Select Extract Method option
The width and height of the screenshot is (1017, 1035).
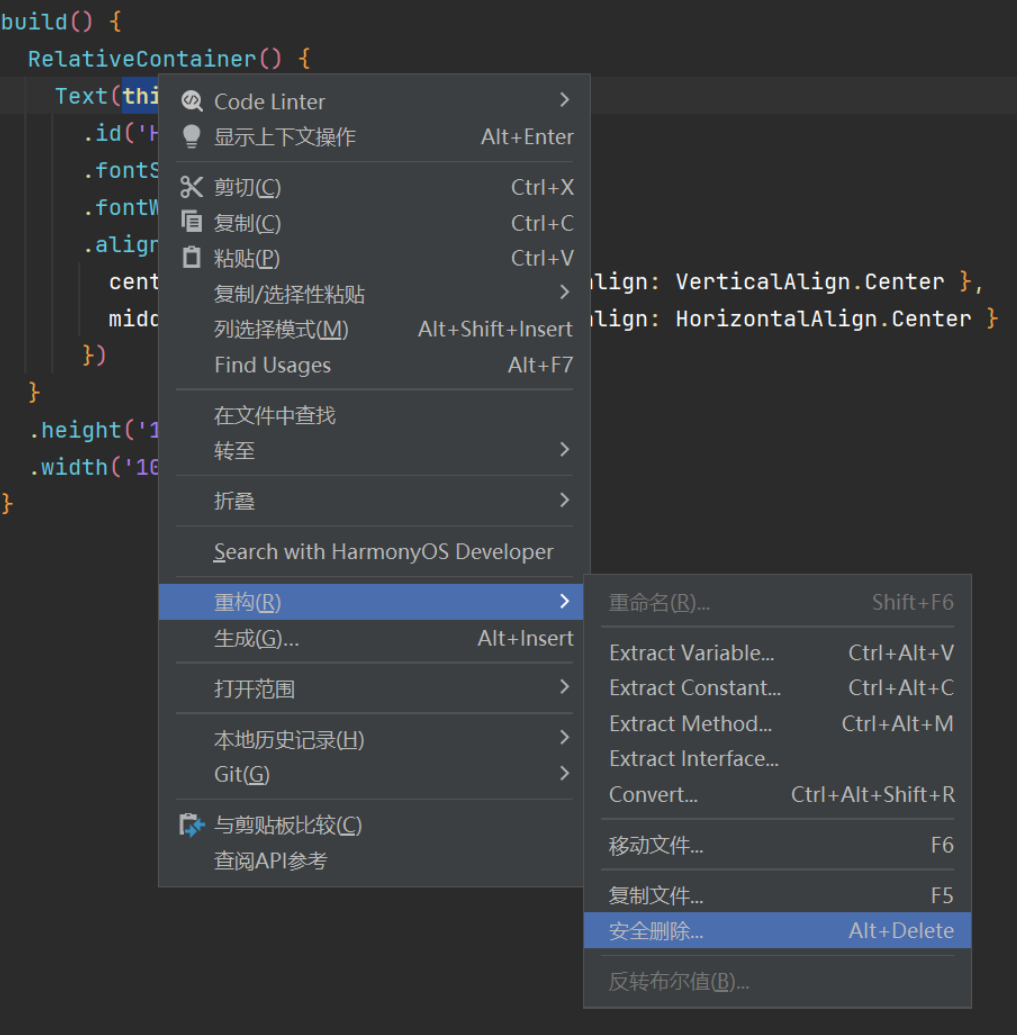690,724
